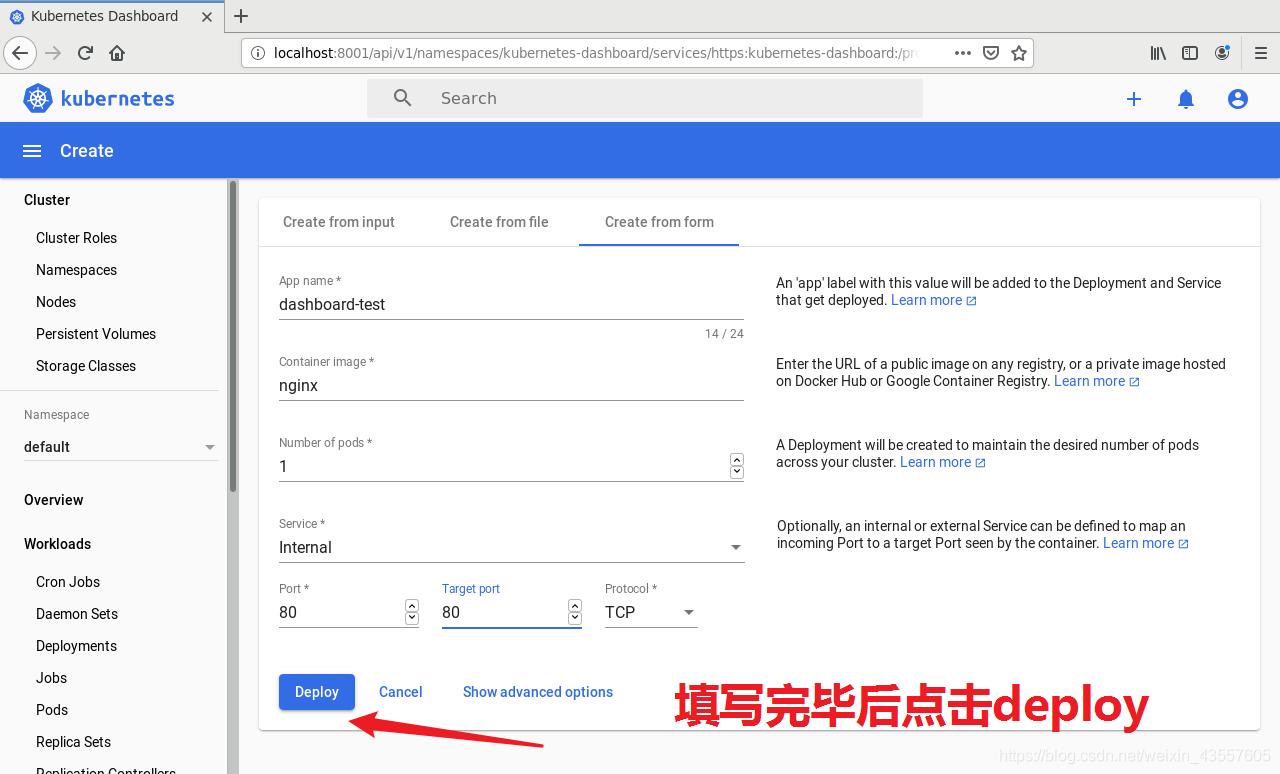The height and width of the screenshot is (774, 1280).
Task: Open the Protocol TCP dropdown
Action: tap(651, 612)
